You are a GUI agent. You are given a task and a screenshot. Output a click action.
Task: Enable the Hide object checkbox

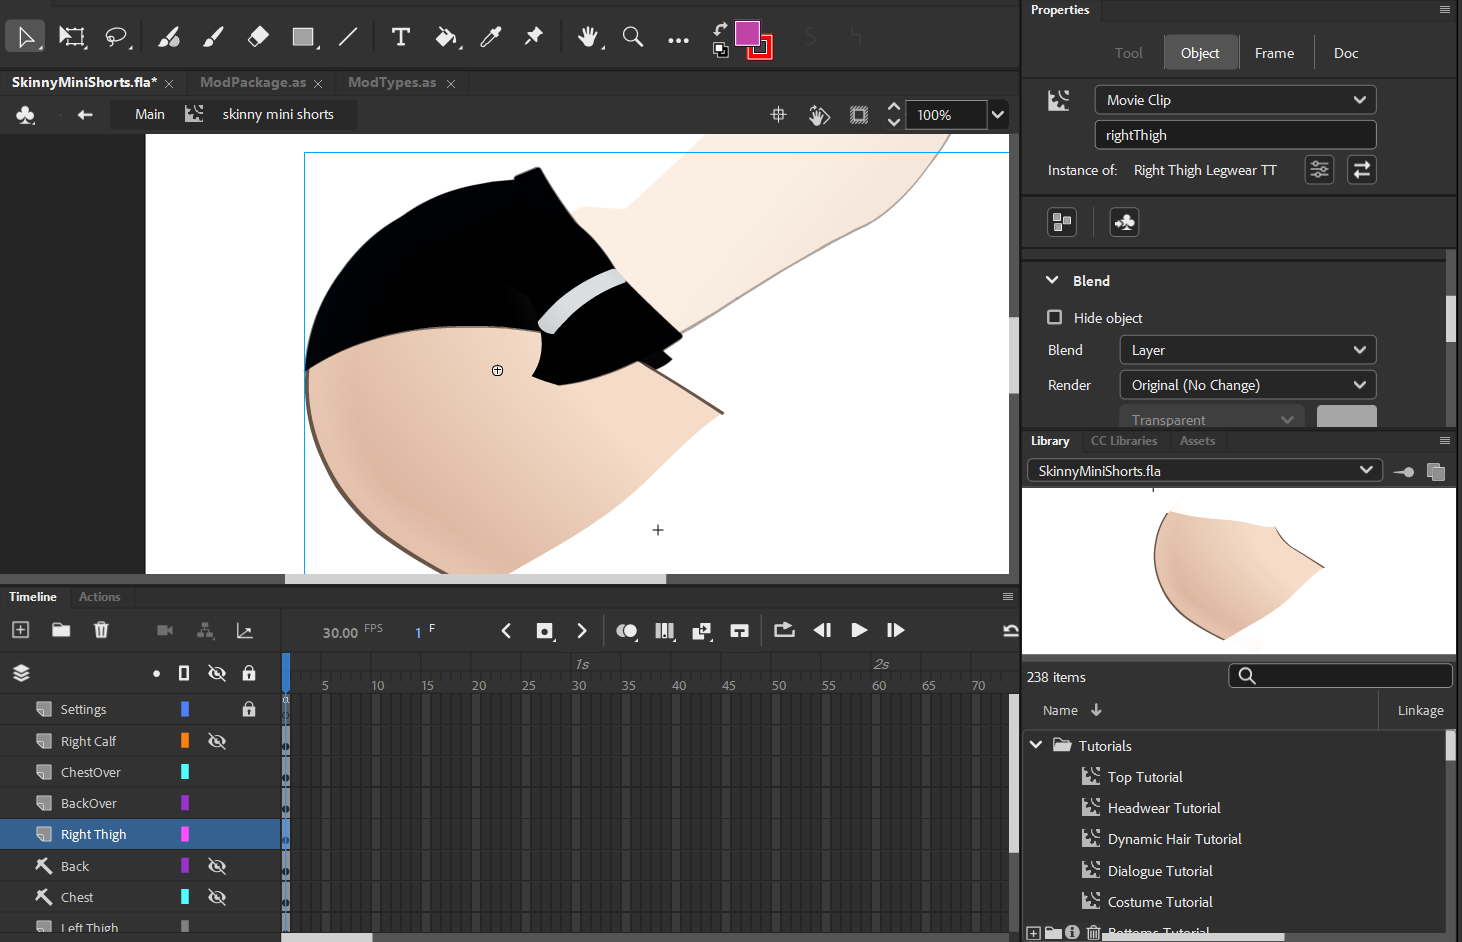coord(1054,317)
